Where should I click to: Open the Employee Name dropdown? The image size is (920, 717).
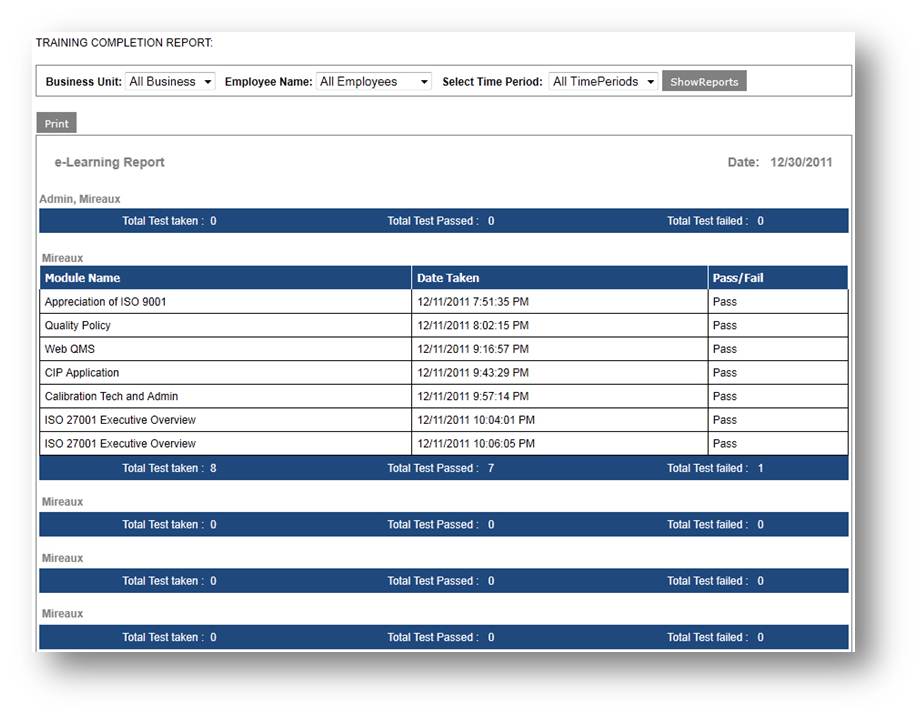coord(374,82)
